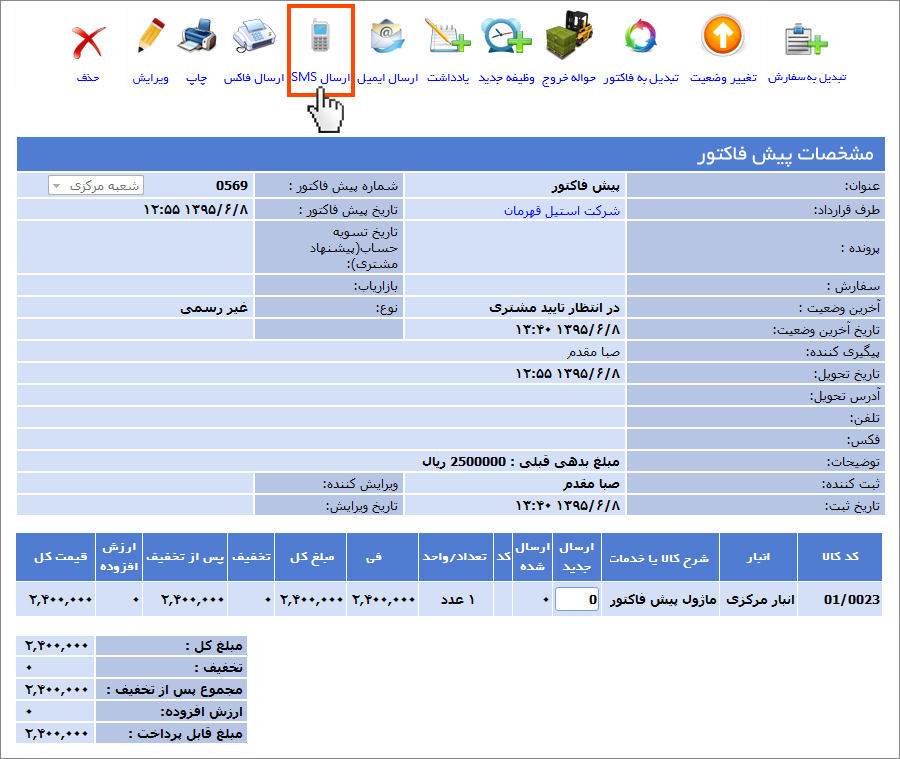Click the تغییر وضعیت link
900x759 pixels.
pyautogui.click(x=723, y=78)
